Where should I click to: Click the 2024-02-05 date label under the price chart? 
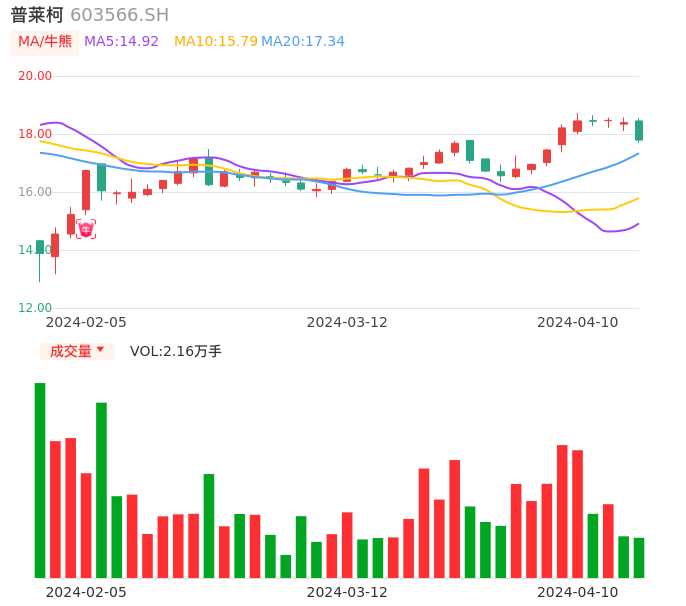[86, 322]
